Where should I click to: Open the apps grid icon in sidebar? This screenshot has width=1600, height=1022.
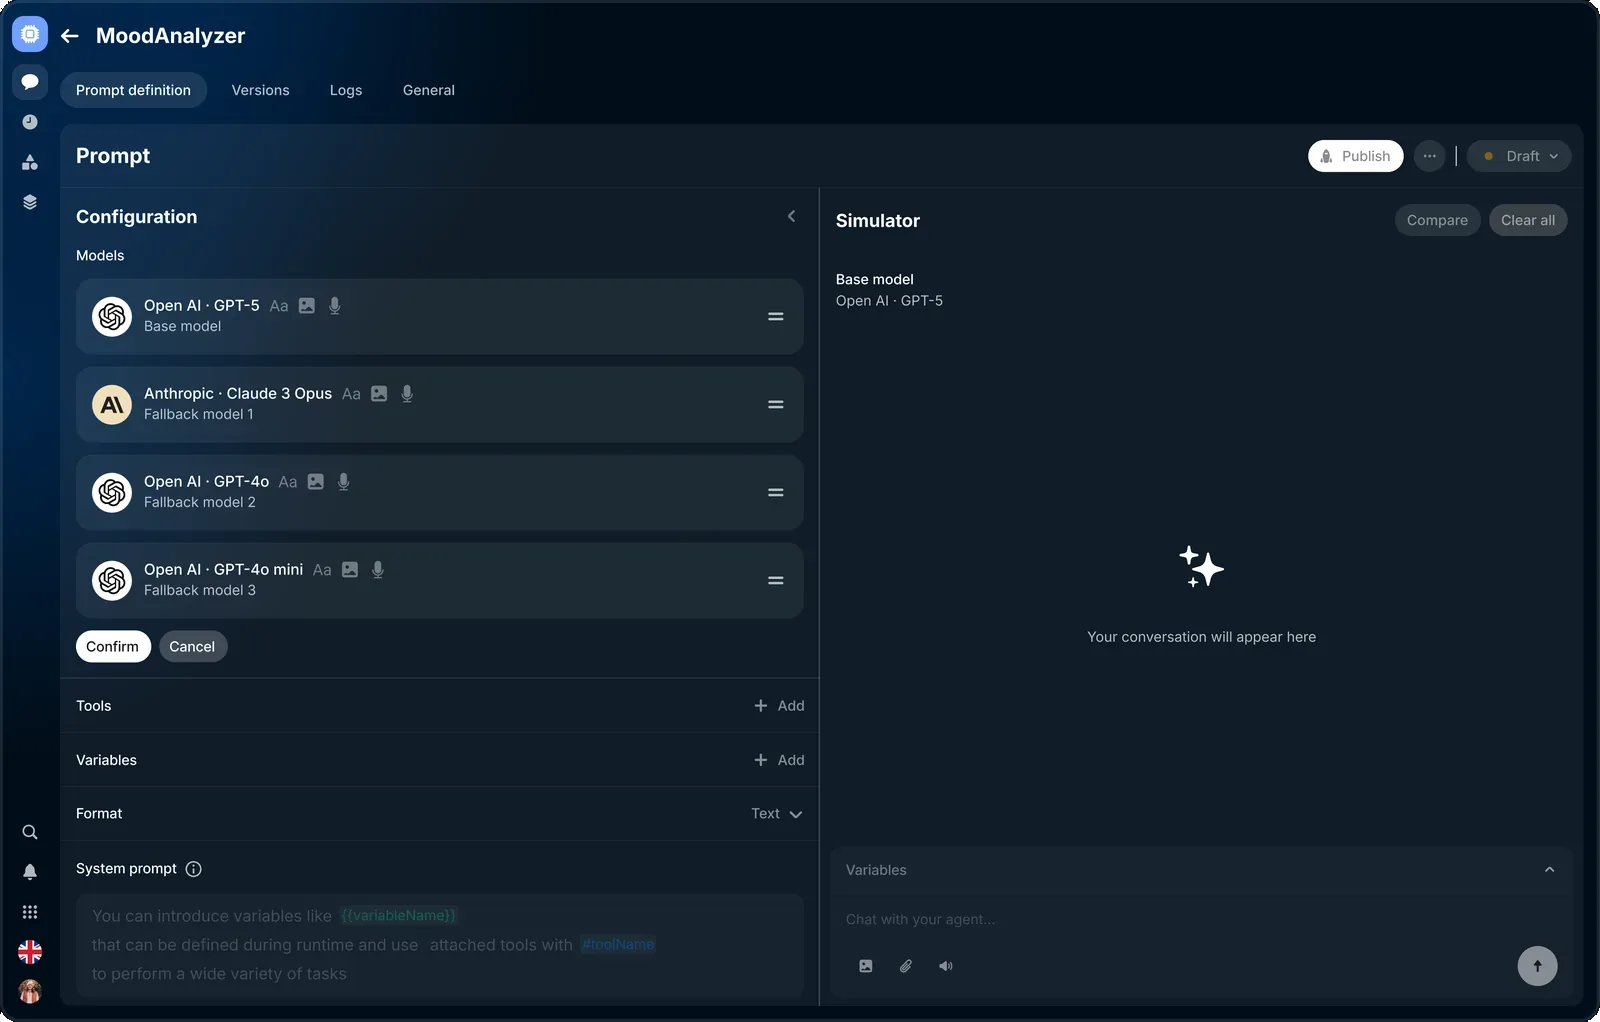[30, 912]
